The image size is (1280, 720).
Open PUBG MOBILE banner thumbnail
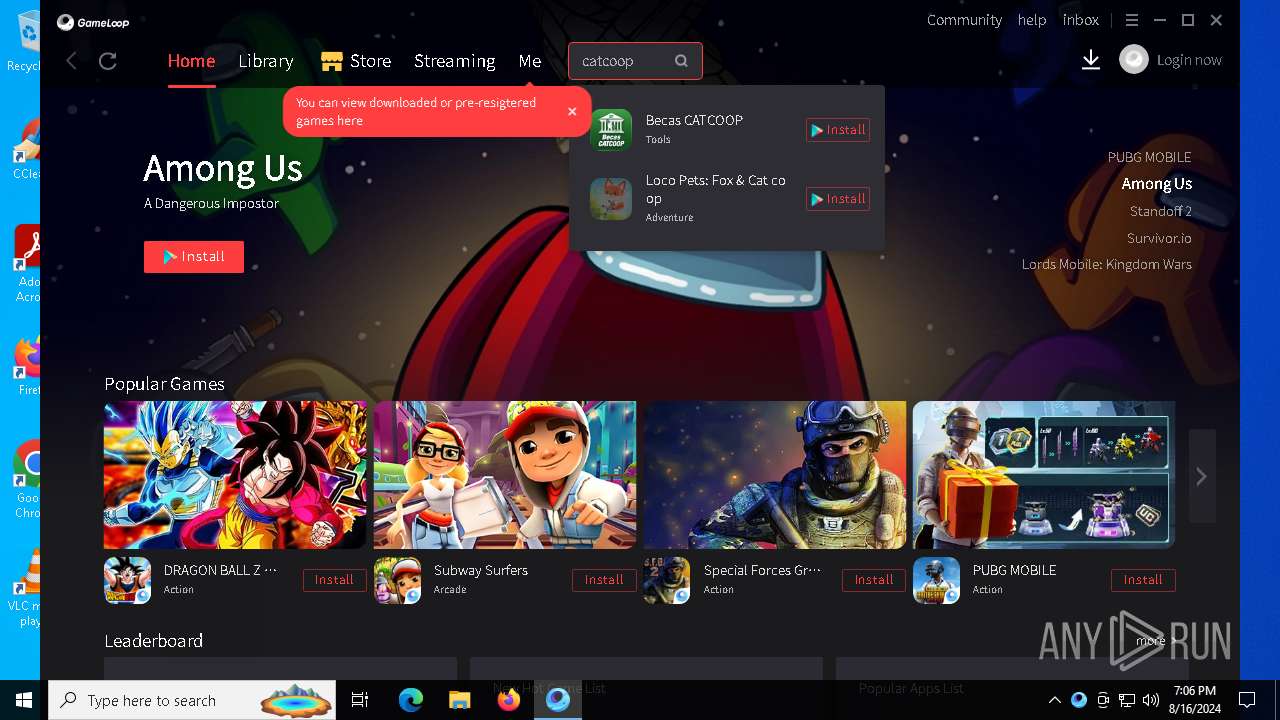(1044, 475)
